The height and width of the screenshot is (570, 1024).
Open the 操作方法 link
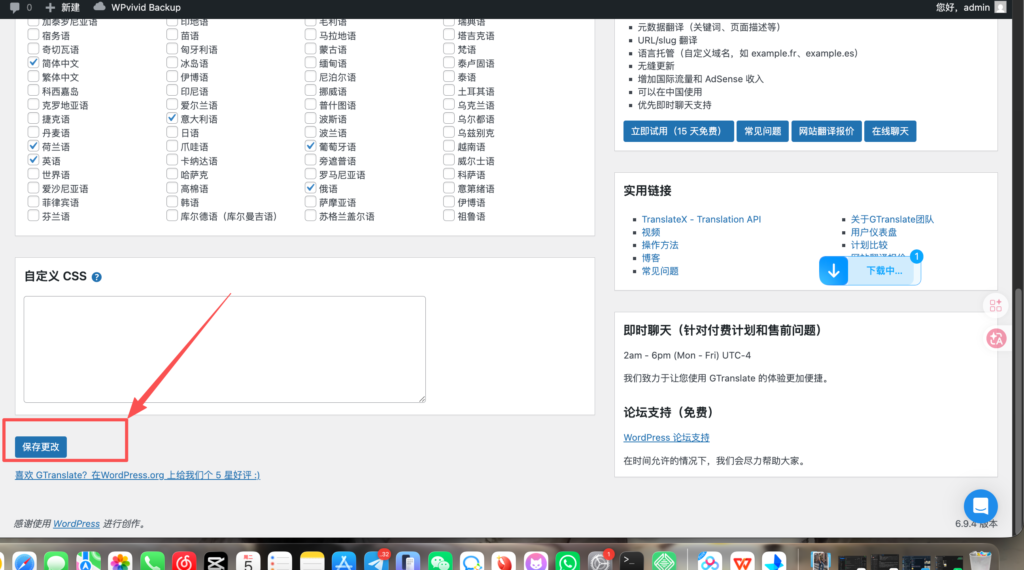pos(660,245)
